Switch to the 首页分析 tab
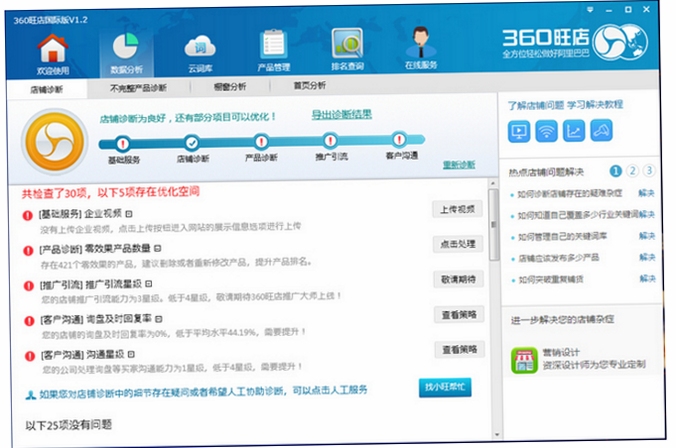Screen dimensions: 676x448 (x=310, y=85)
